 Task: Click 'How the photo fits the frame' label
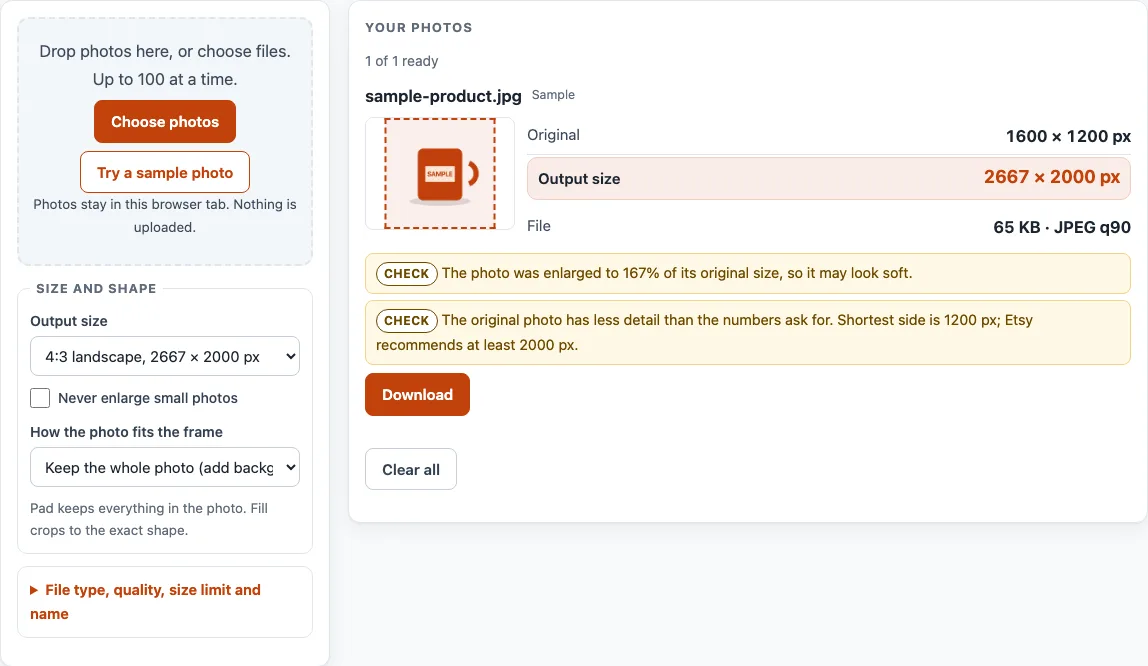127,432
